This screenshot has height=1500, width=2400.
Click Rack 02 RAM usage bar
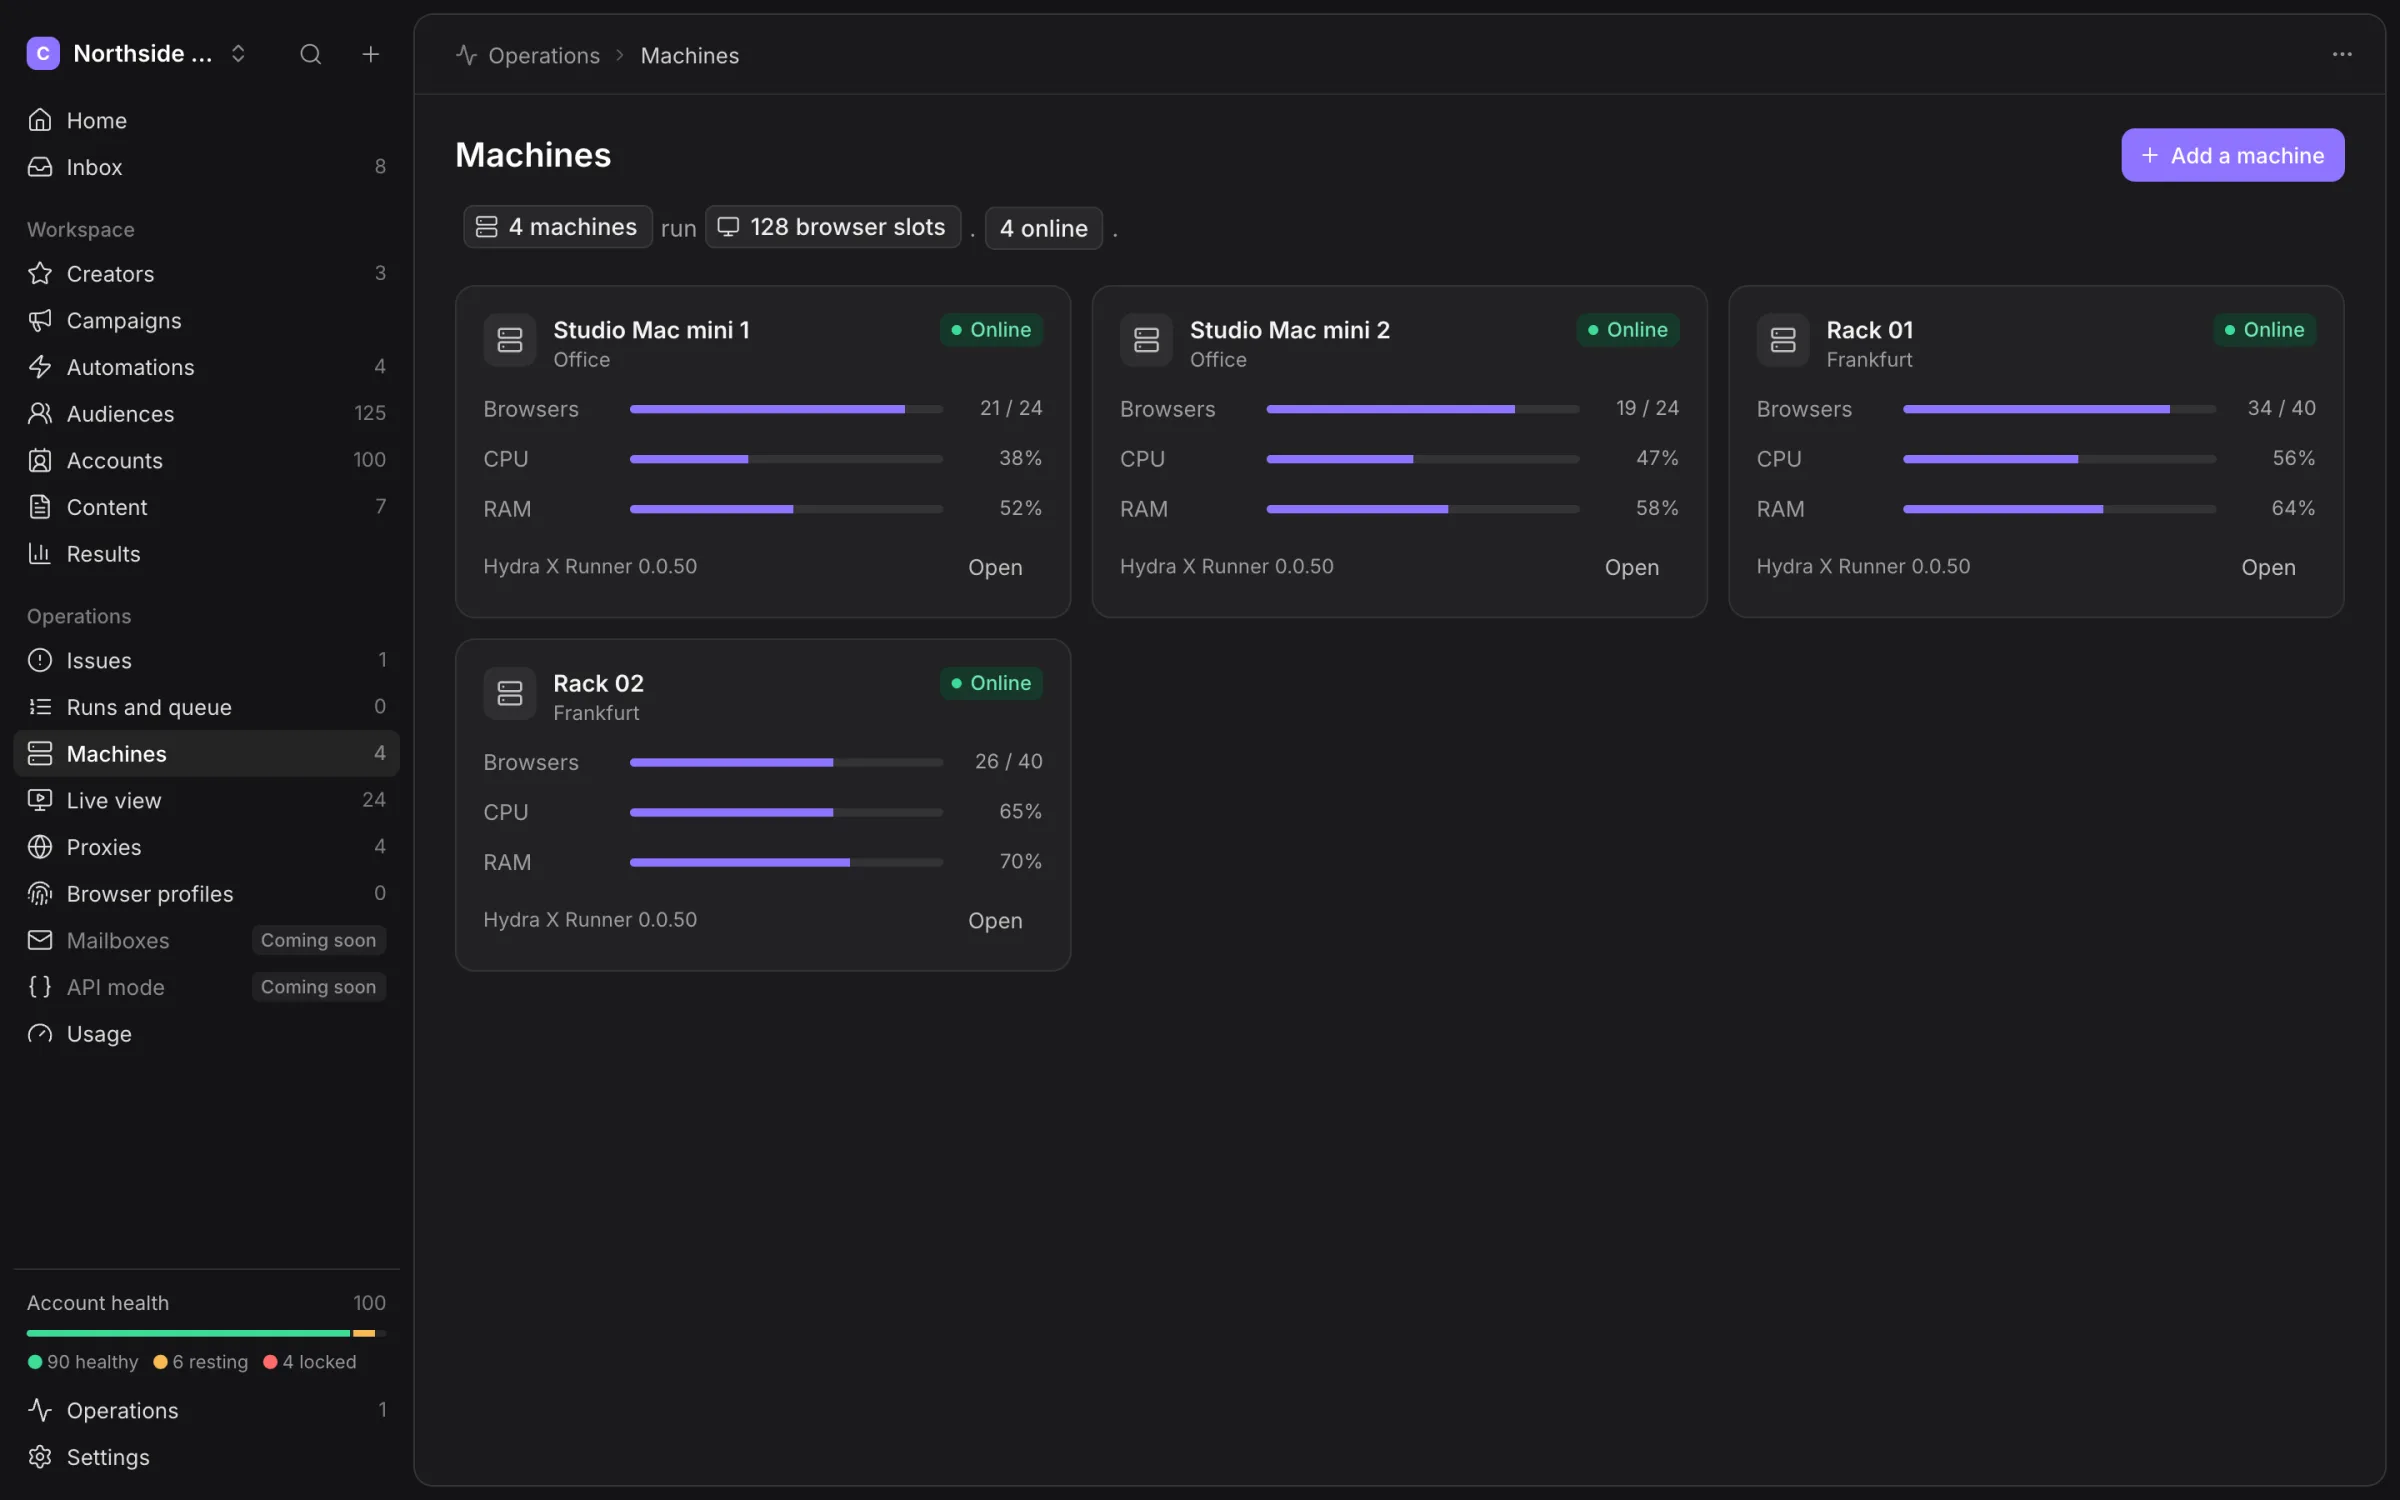pos(786,862)
